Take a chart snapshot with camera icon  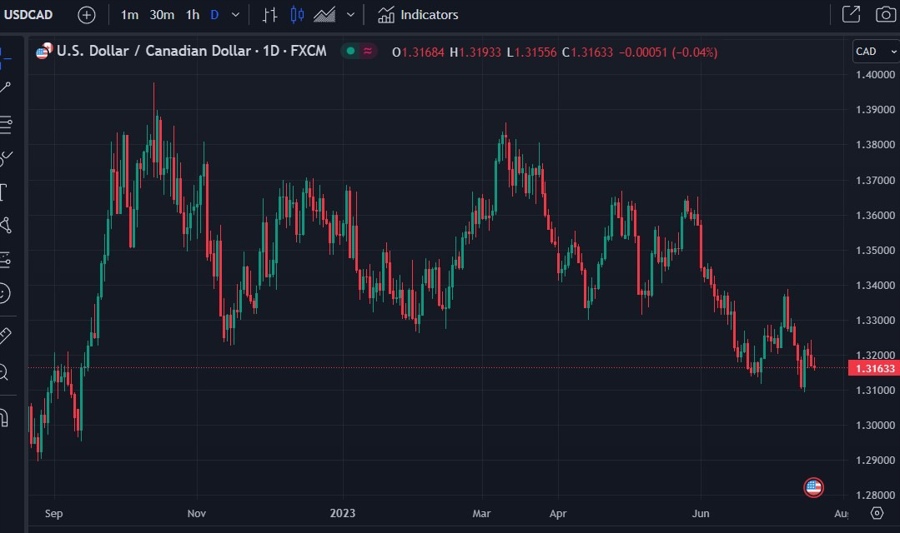tap(886, 14)
